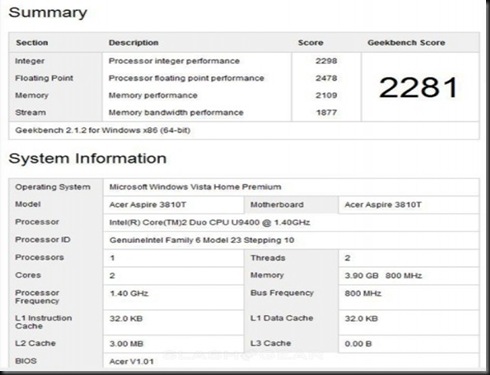Click the Model label

click(28, 204)
